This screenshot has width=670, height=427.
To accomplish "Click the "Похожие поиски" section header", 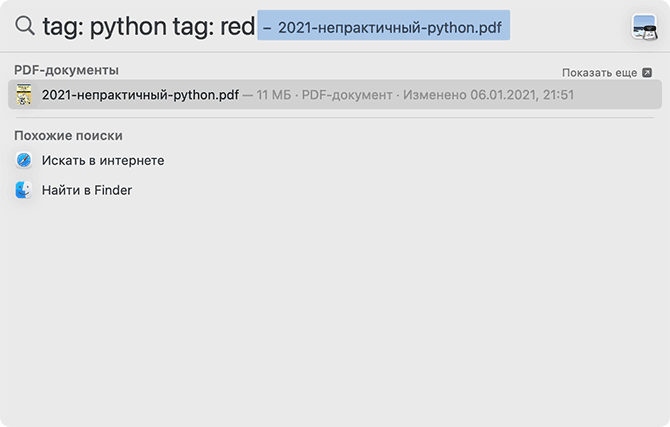I will point(69,135).
